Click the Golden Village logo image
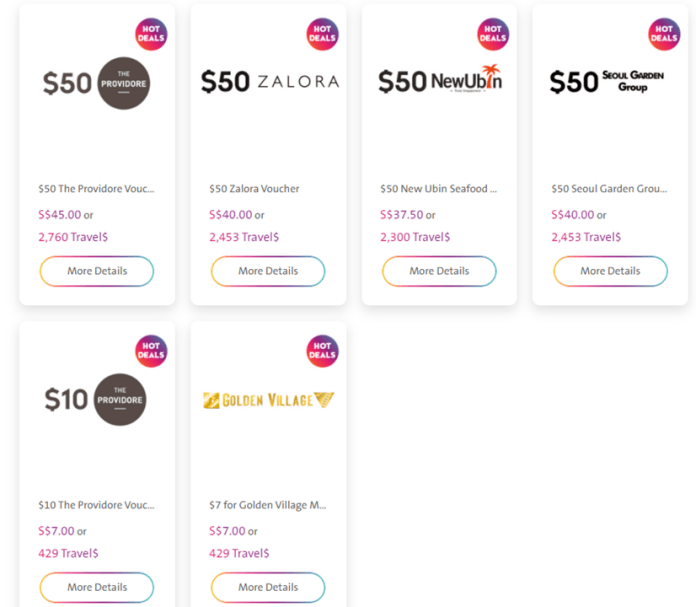Image resolution: width=696 pixels, height=607 pixels. click(269, 400)
